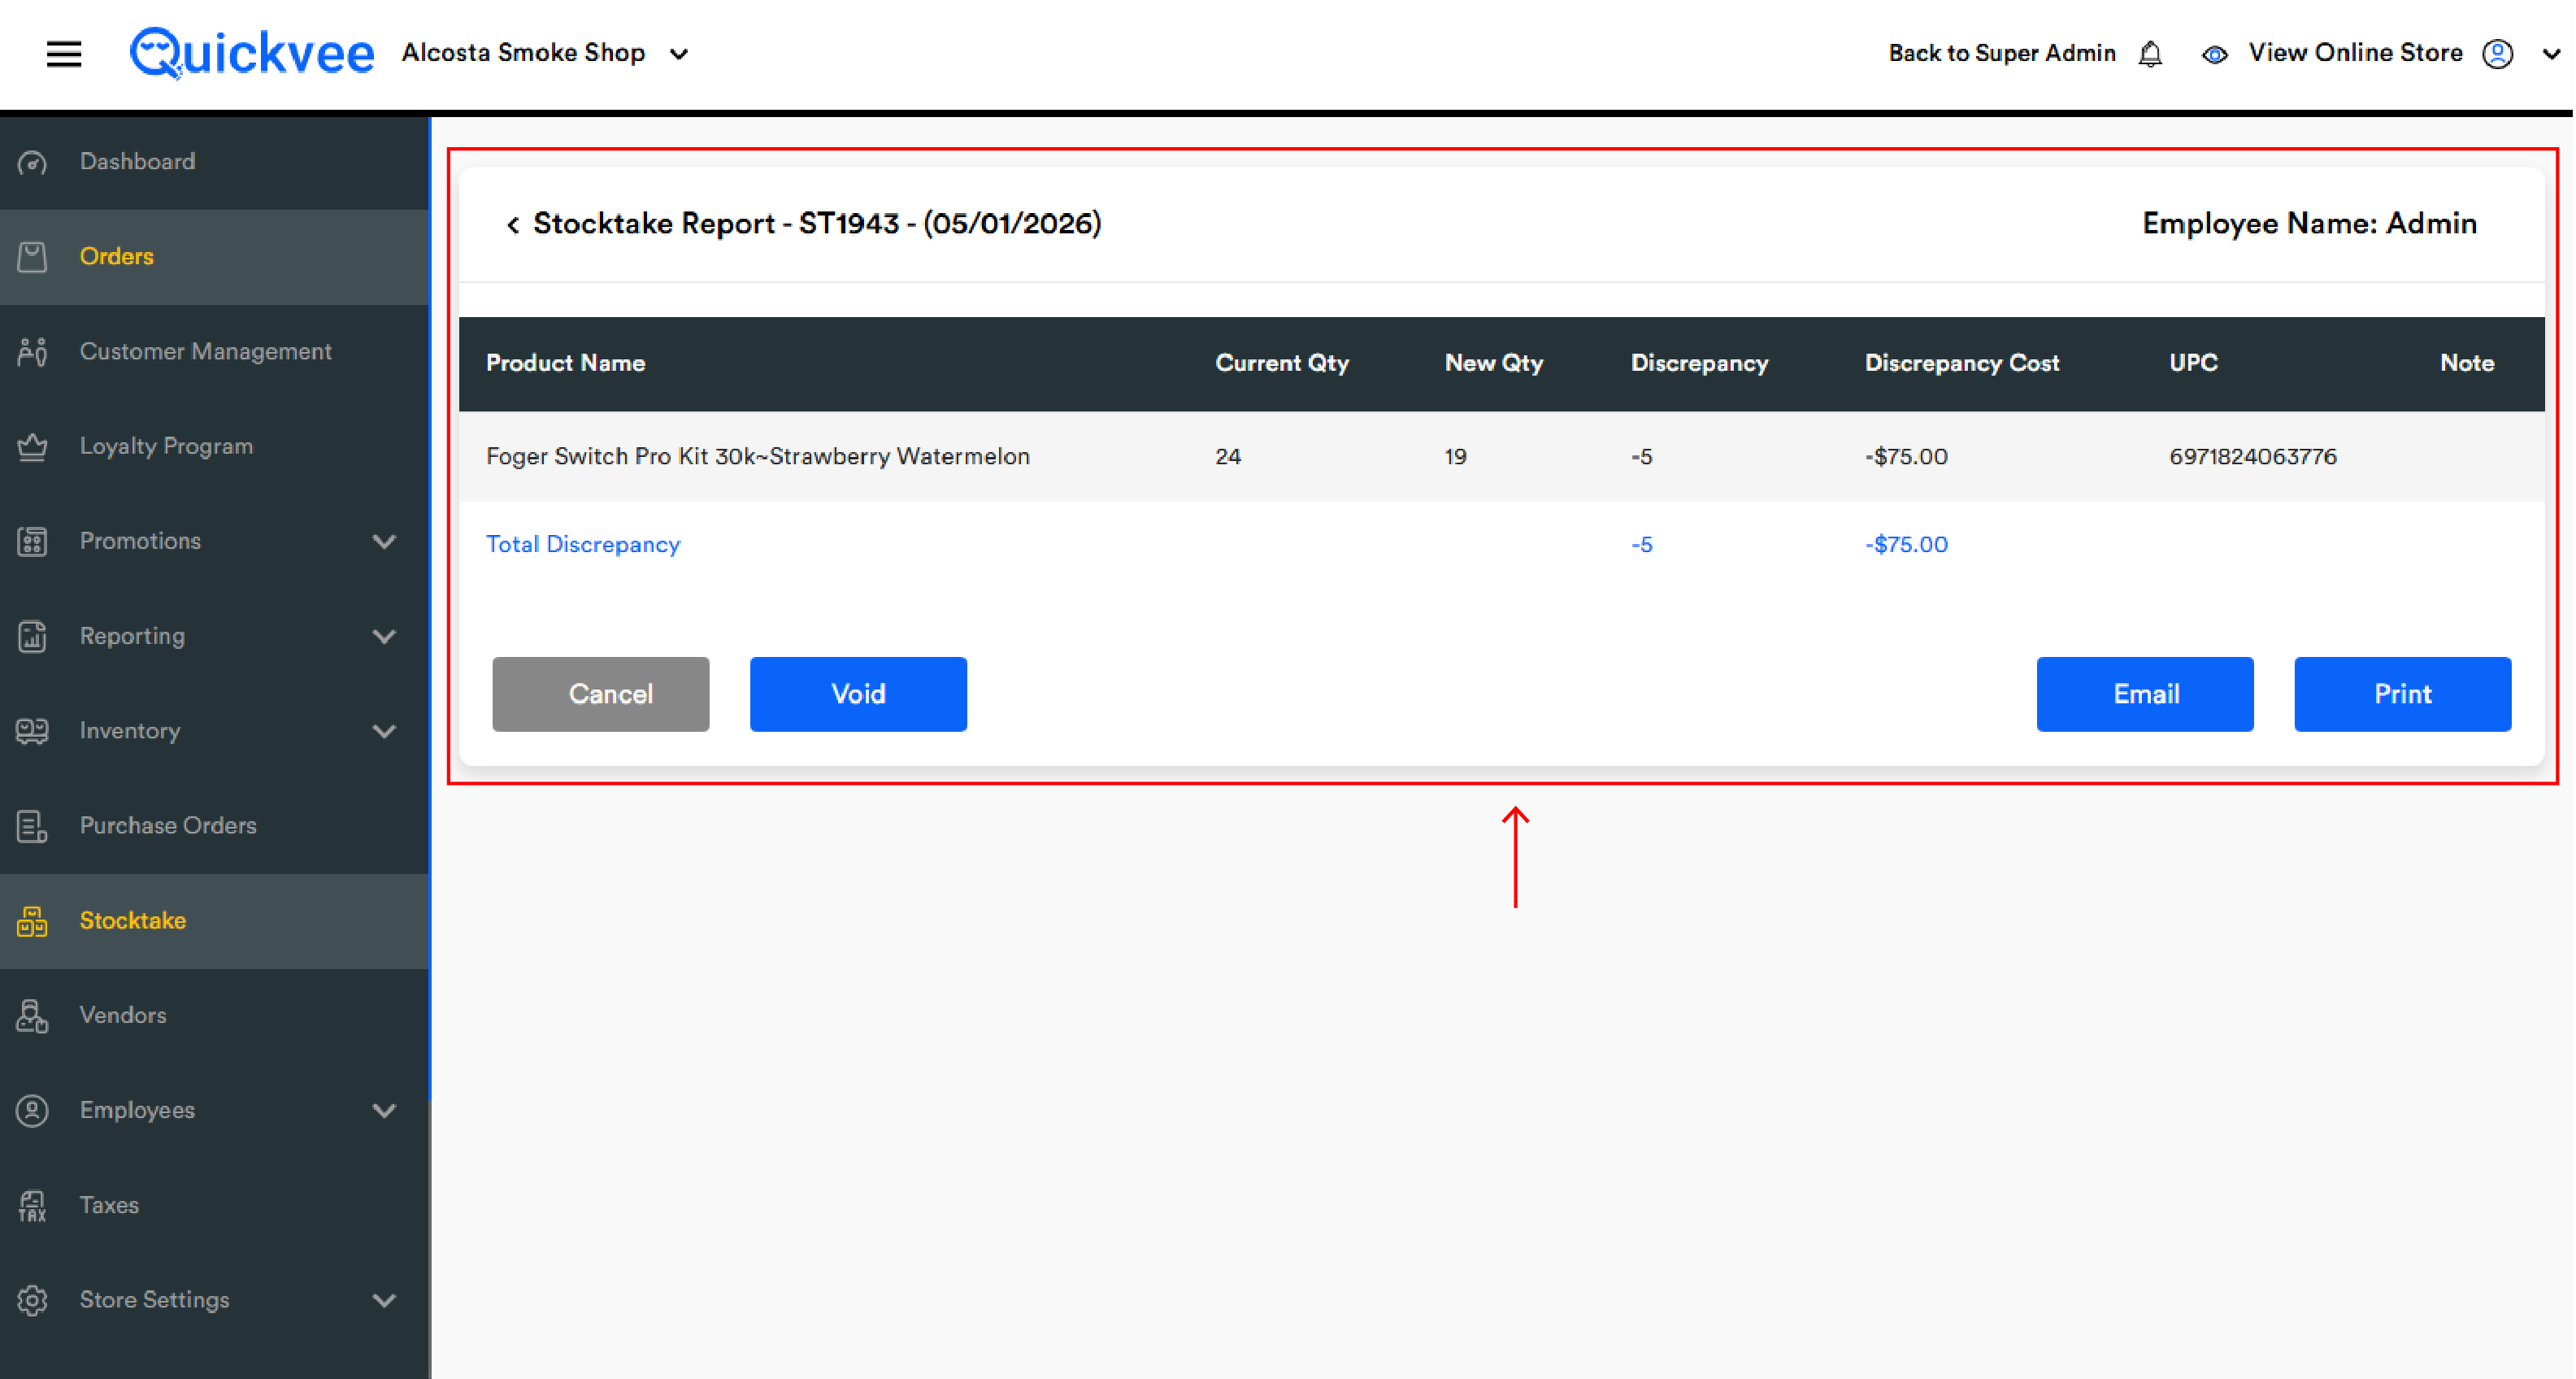Click the Purchase Orders document icon
Screen dimensions: 2576x1379
(32, 826)
